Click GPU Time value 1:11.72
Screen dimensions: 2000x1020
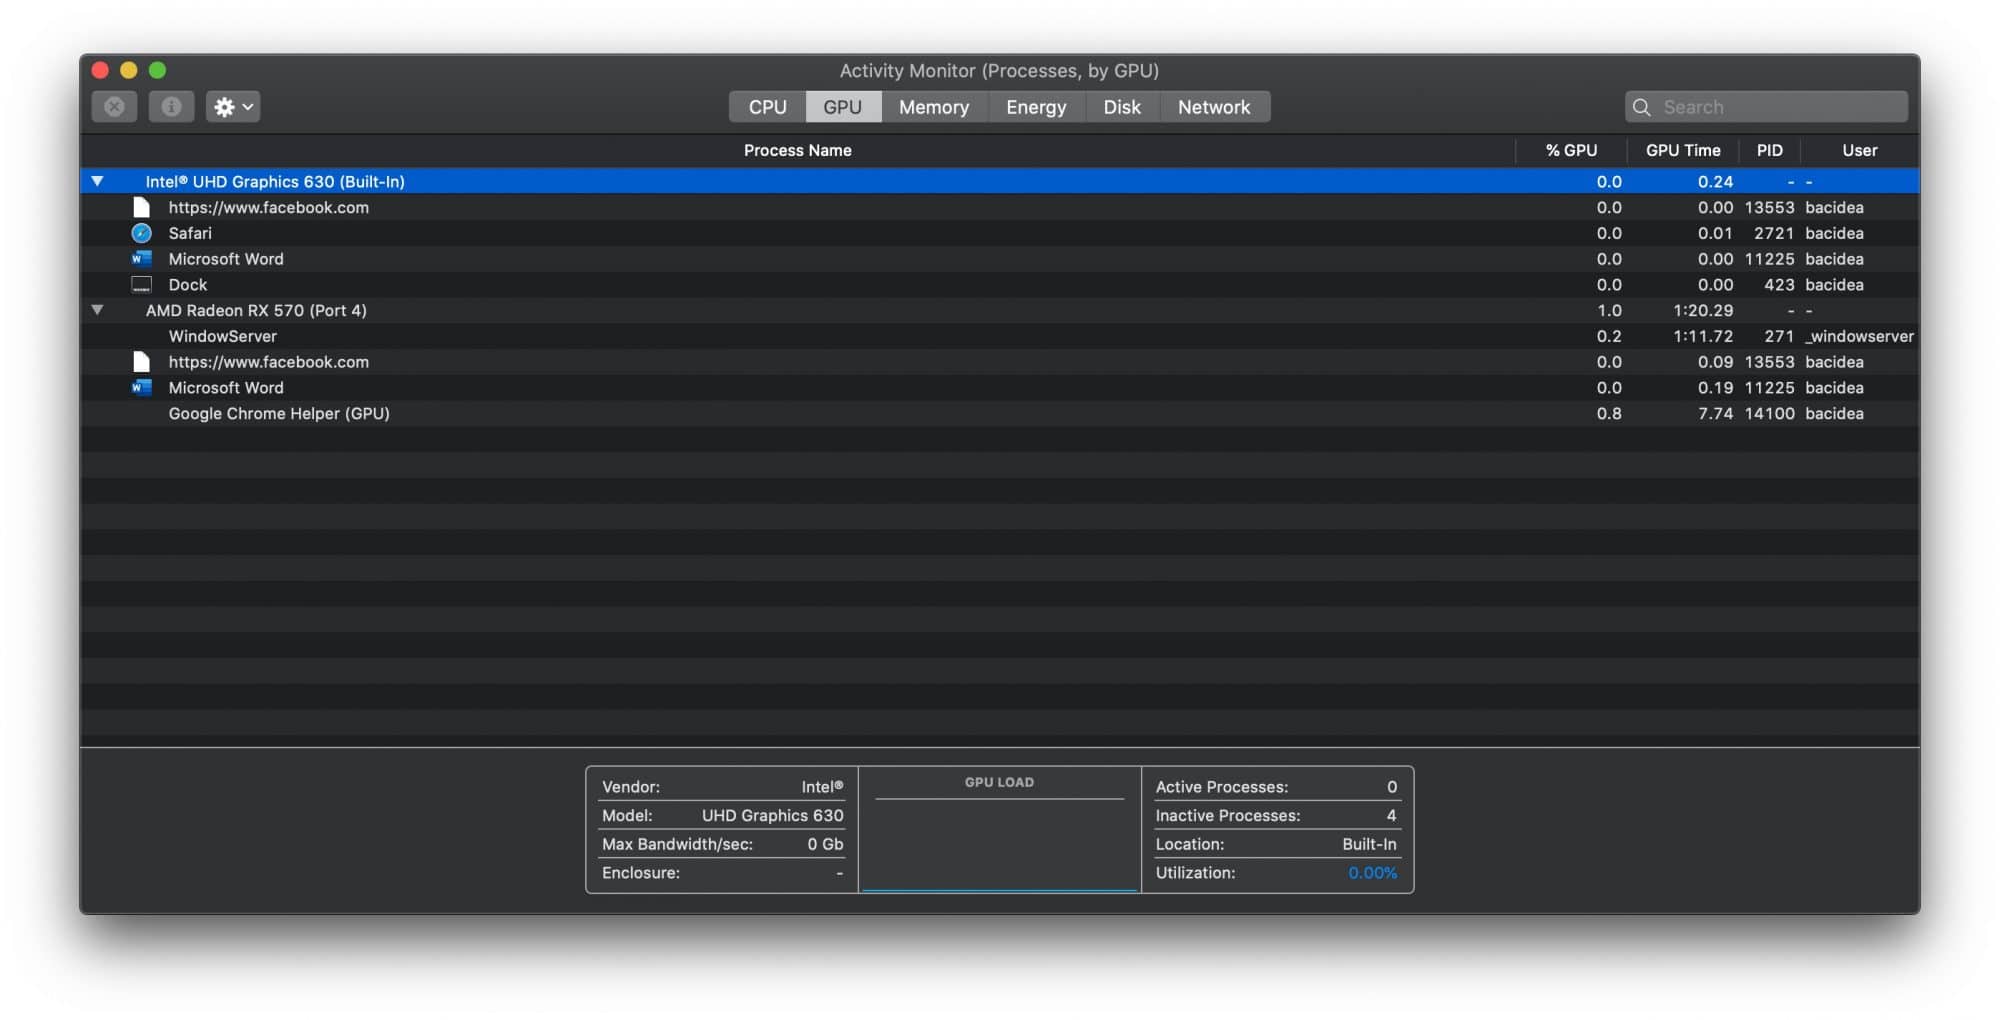tap(1703, 336)
